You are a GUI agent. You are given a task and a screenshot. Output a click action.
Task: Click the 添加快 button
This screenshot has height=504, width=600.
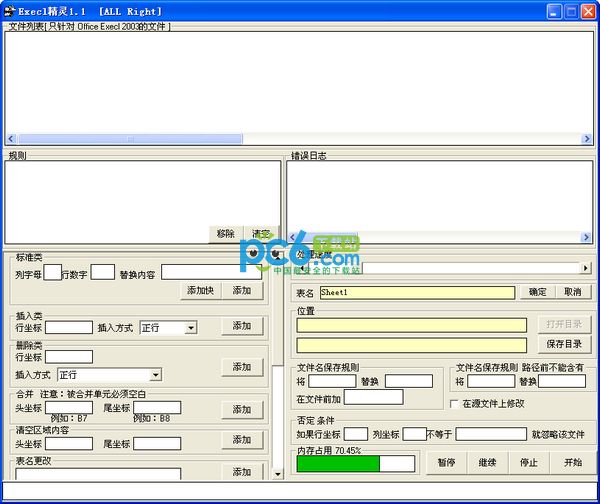200,291
